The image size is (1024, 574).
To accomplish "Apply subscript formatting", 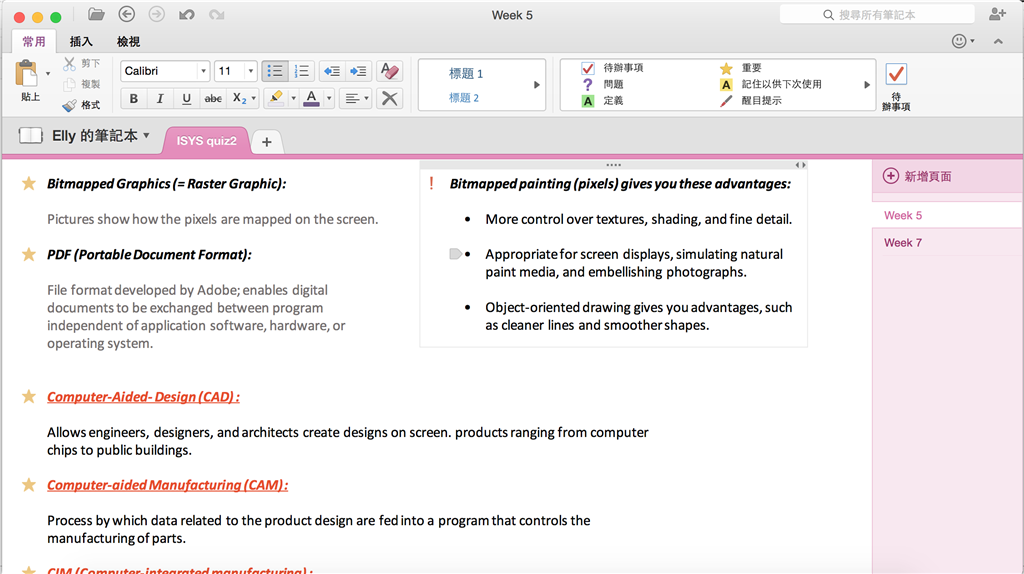I will [239, 99].
